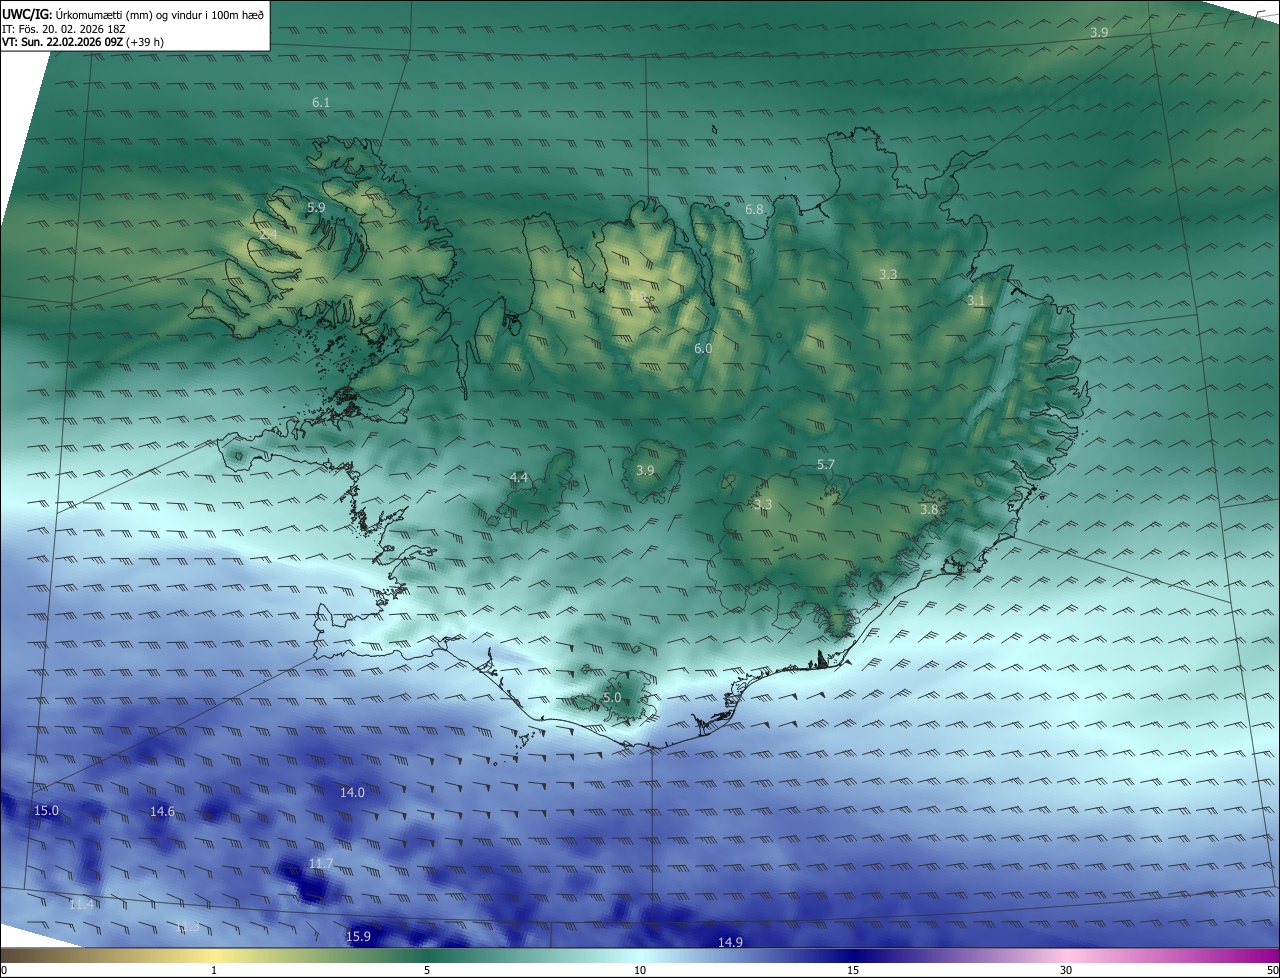Click the '10' tick on the color scale
Screen dimensions: 1280x978
640,971
